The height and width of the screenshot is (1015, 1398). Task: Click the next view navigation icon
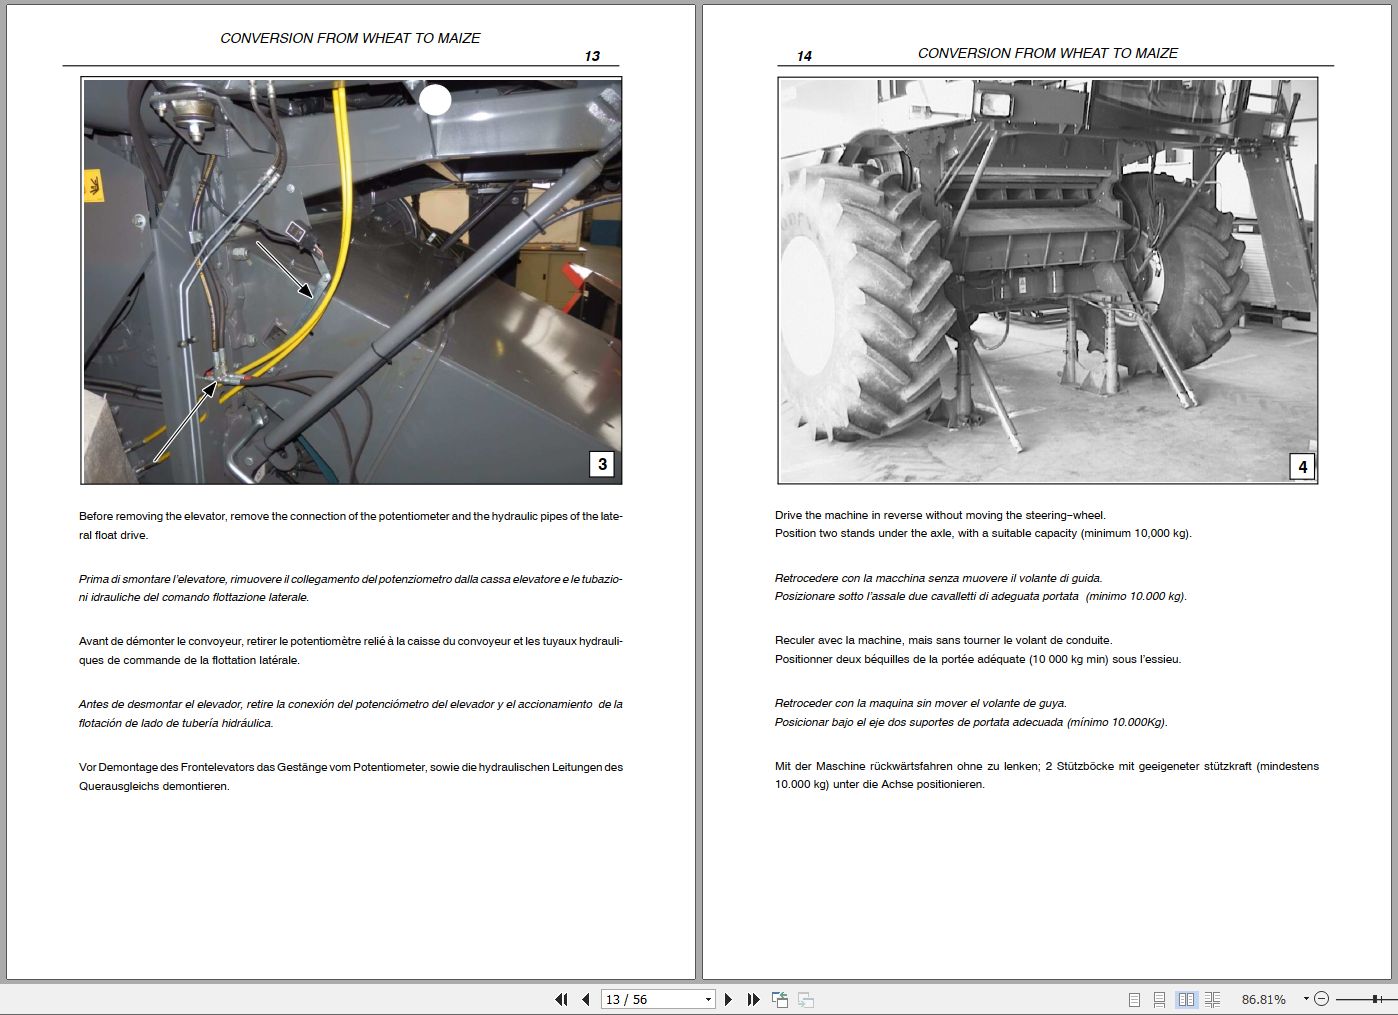click(x=806, y=999)
